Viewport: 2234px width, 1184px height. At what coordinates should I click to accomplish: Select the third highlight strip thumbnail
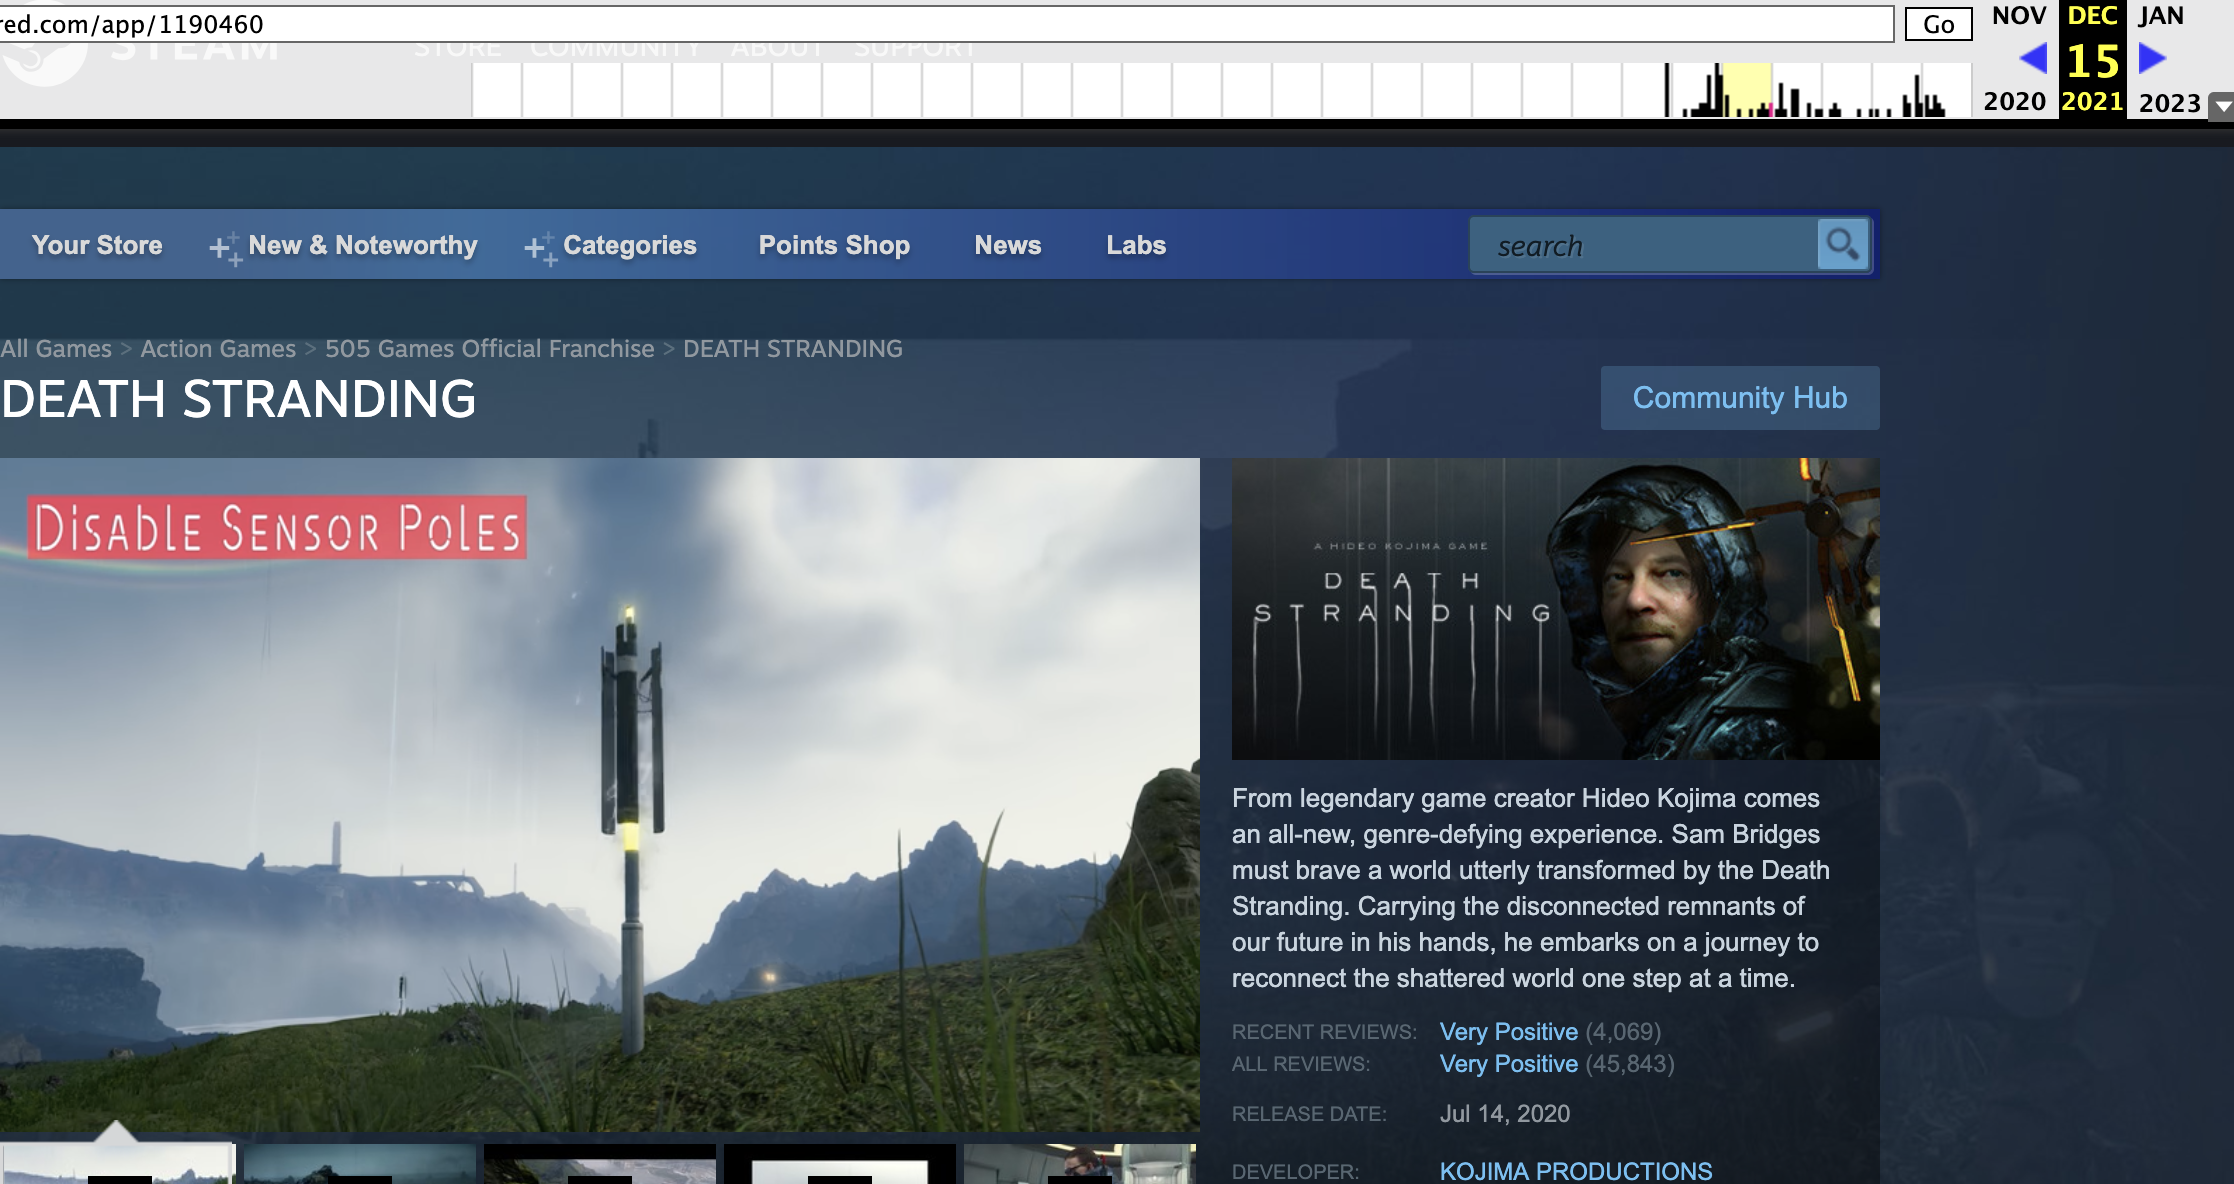tap(600, 1164)
